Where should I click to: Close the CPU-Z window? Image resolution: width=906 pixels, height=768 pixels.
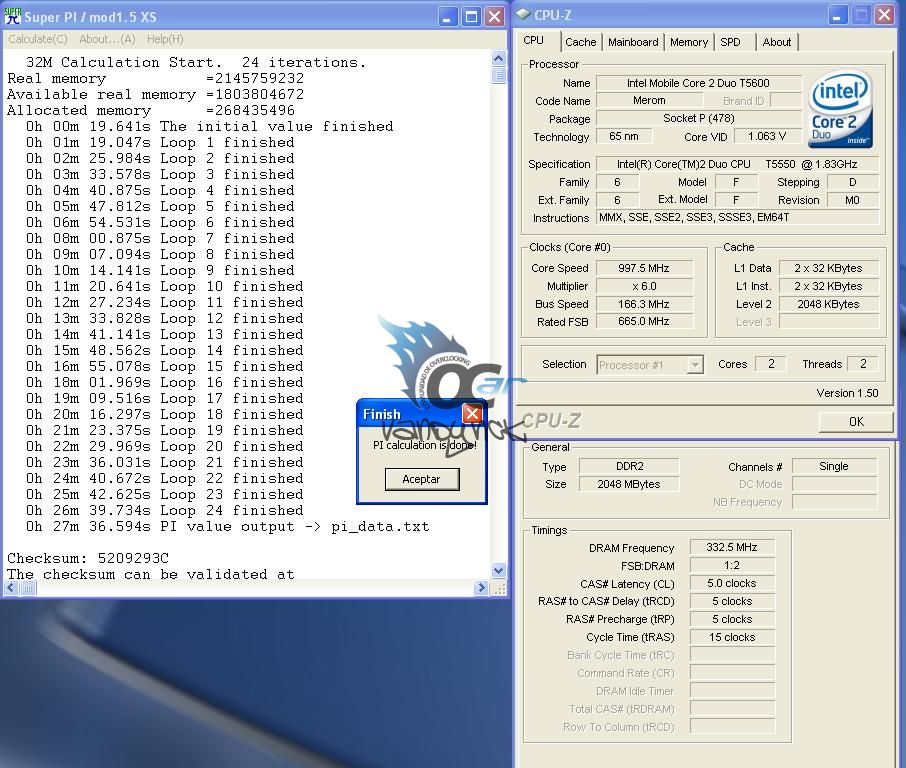click(x=885, y=14)
